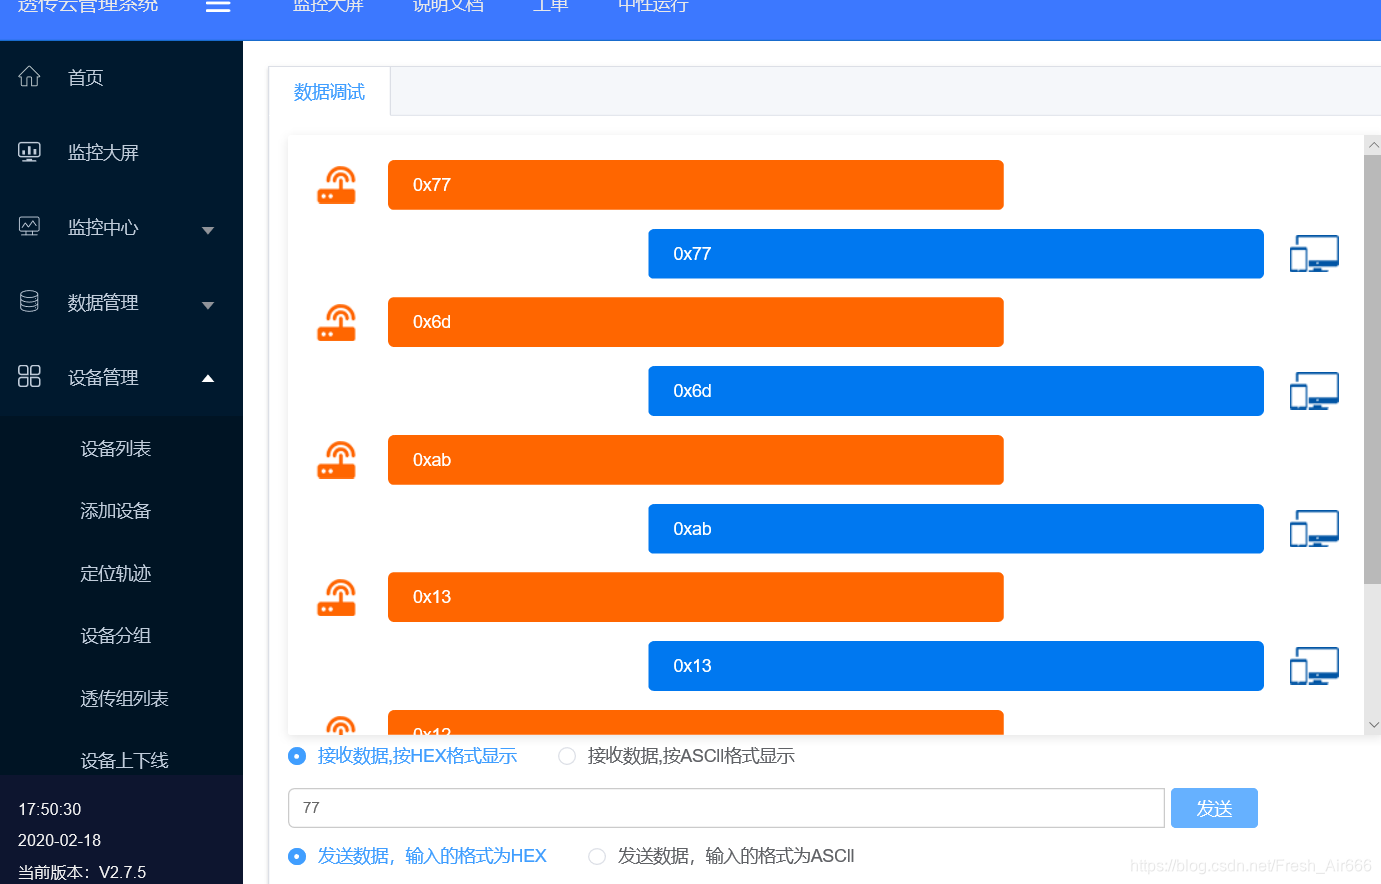This screenshot has width=1381, height=884.
Task: Select receive data in ASCII format display
Action: point(567,756)
